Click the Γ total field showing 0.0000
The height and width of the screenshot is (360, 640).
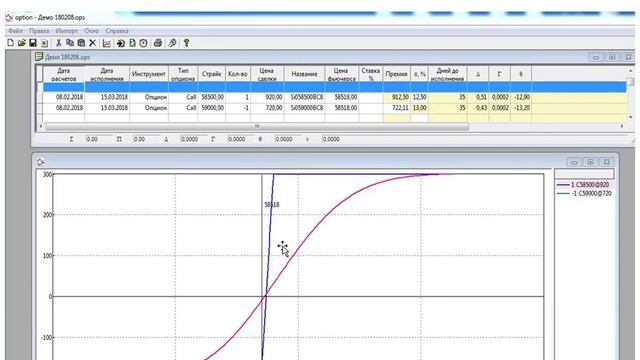point(240,139)
